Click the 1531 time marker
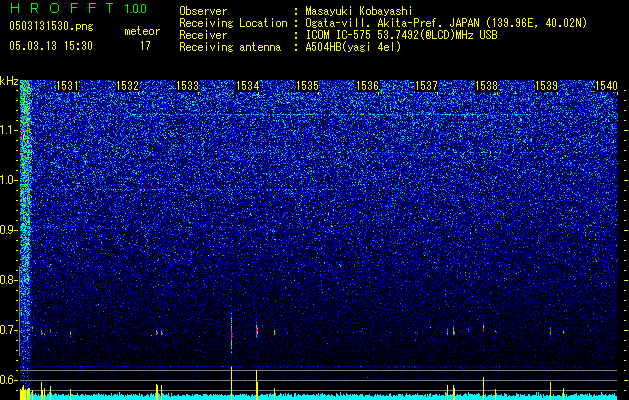The height and width of the screenshot is (400, 629). click(x=67, y=85)
